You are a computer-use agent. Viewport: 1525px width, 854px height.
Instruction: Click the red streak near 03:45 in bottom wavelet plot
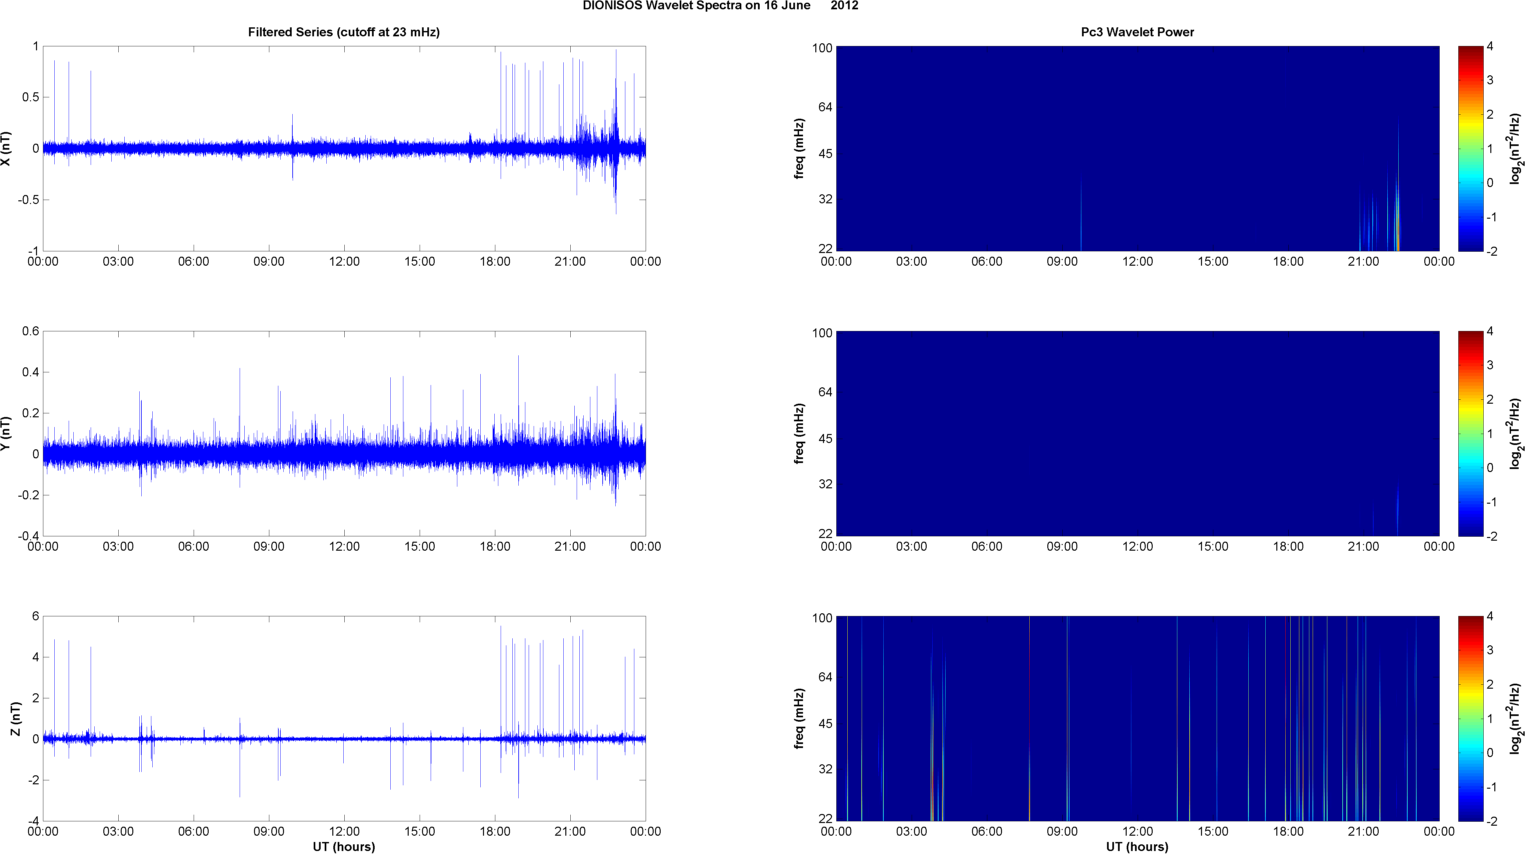point(932,780)
